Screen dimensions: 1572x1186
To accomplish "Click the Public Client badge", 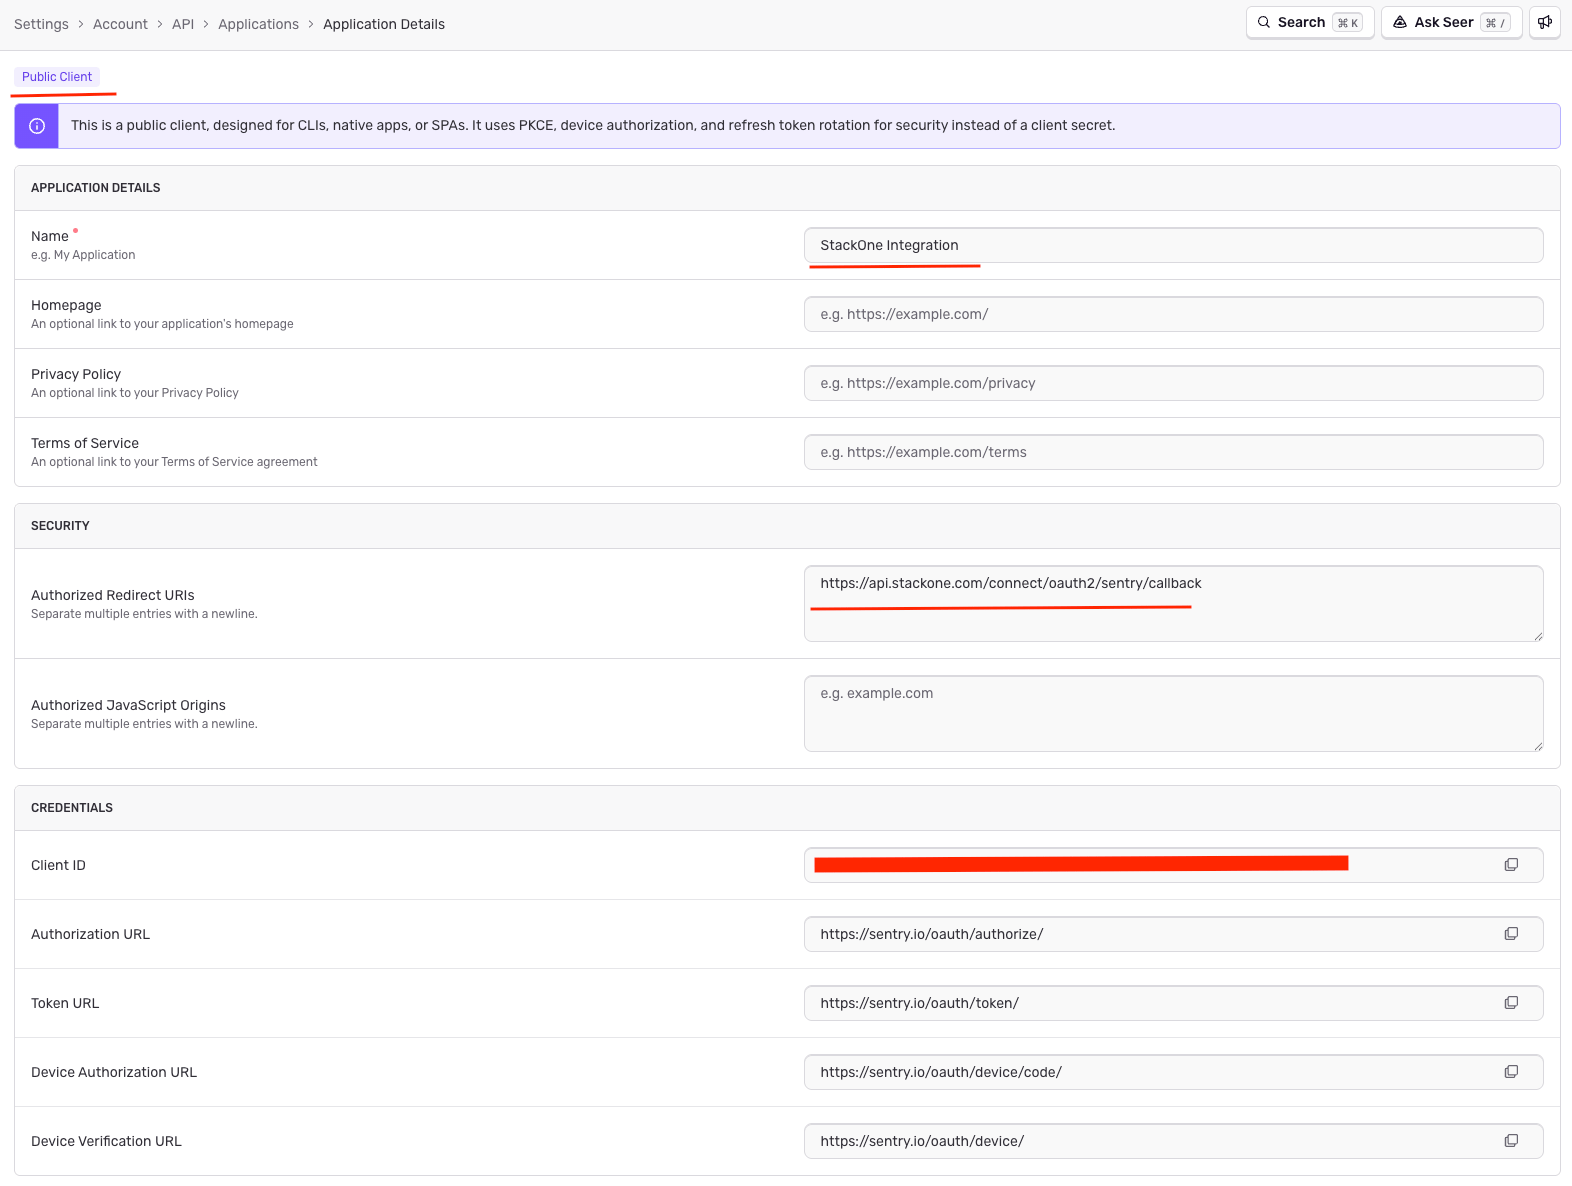I will point(57,77).
